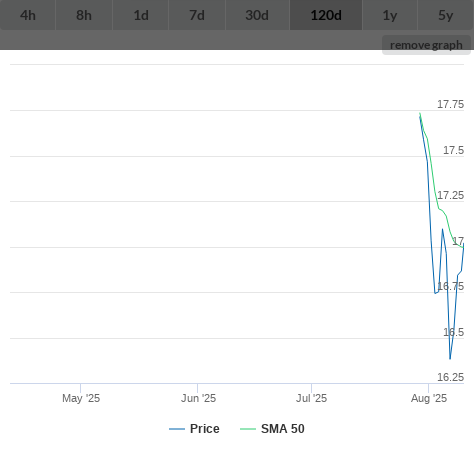Viewport: 474px width, 455px height.
Task: Choose the 1d range tab
Action: tap(141, 15)
